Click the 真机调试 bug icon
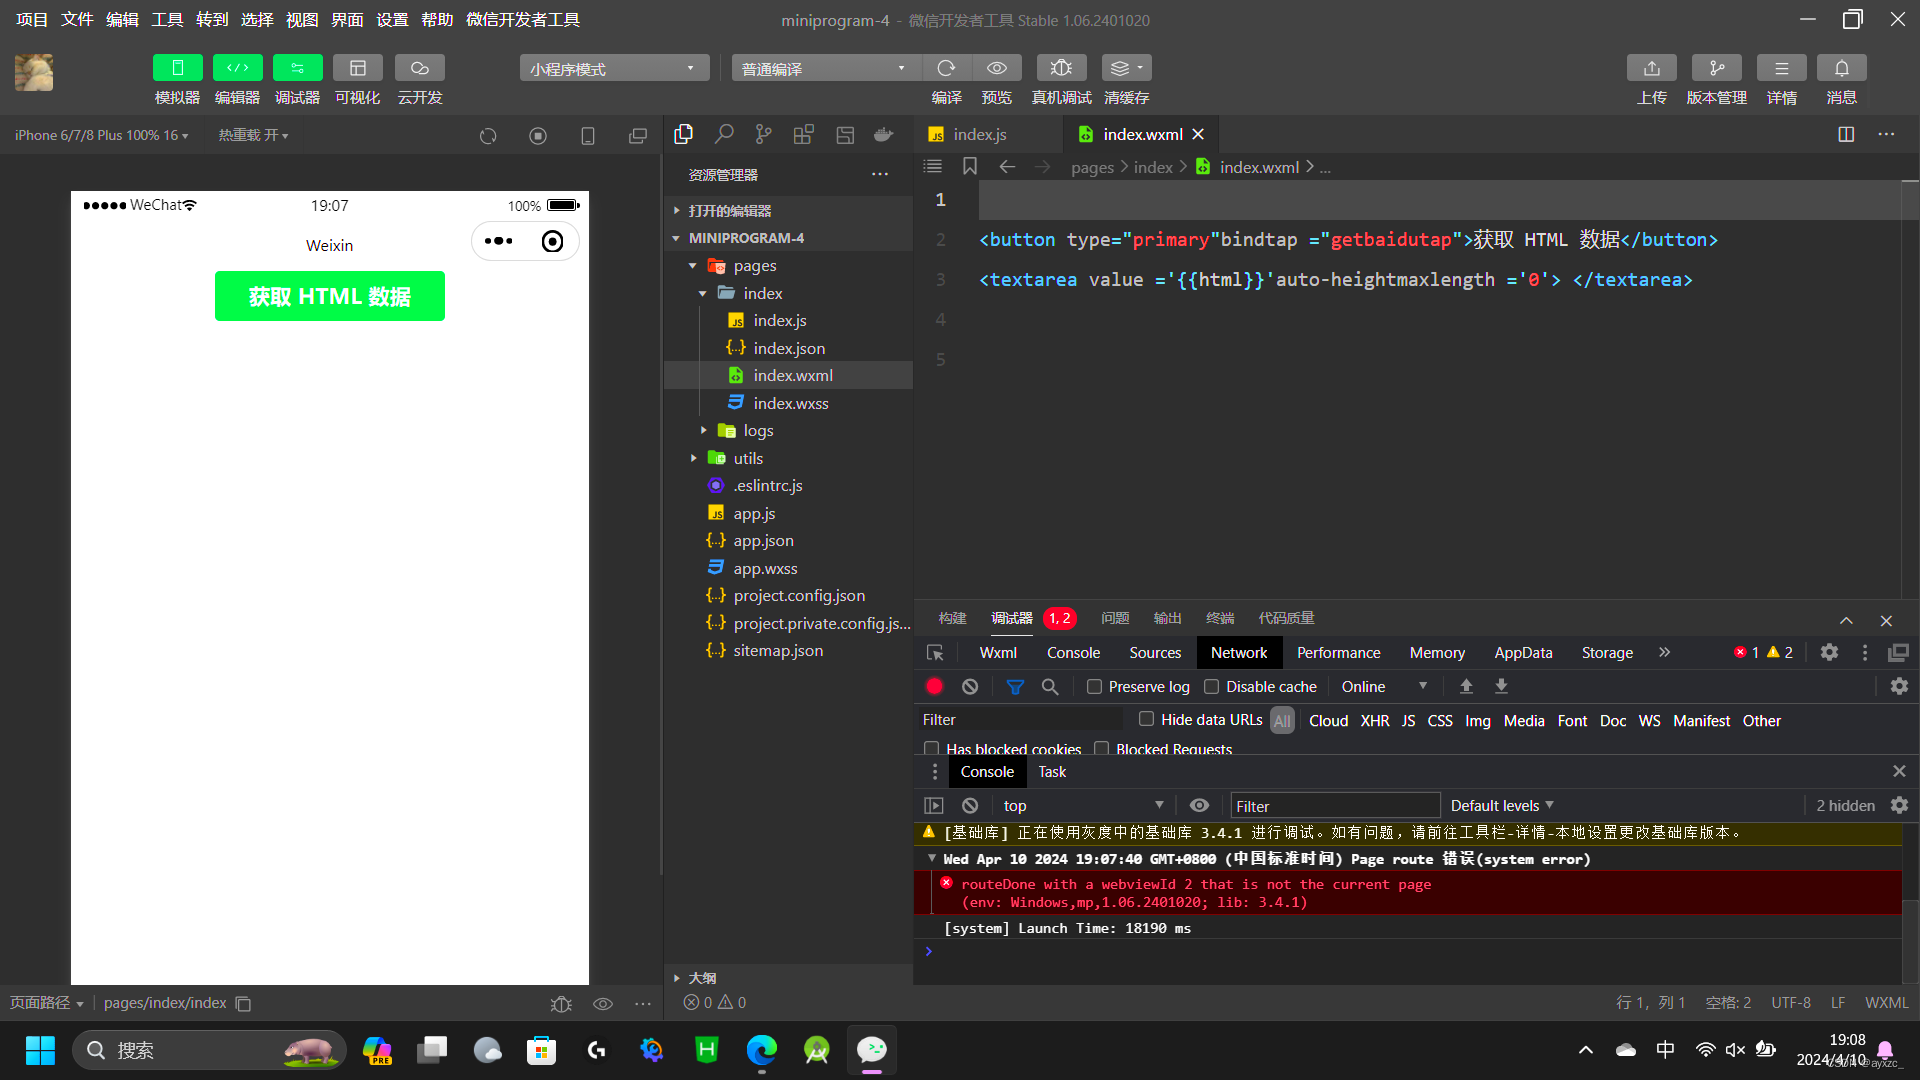The image size is (1920, 1080). (x=1061, y=68)
